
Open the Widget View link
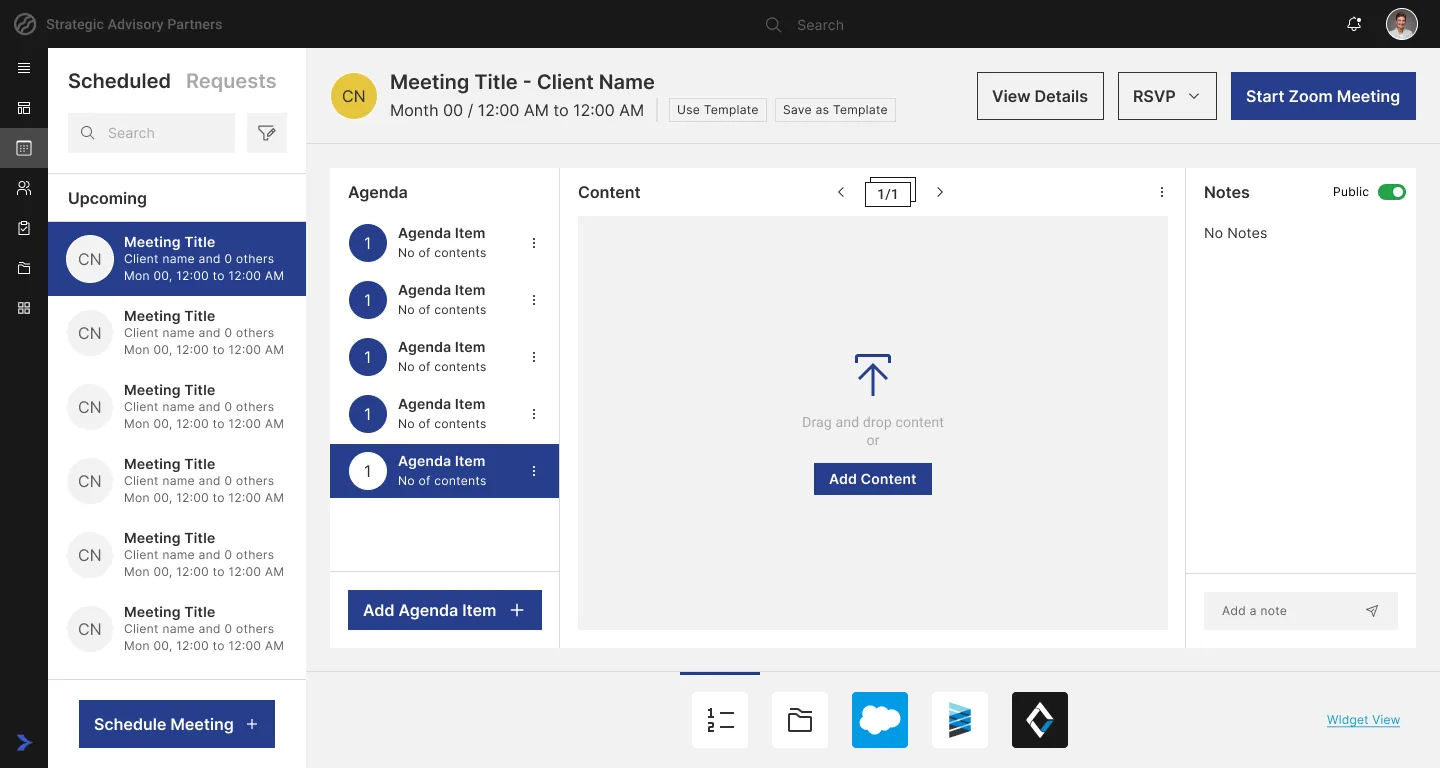pos(1363,720)
